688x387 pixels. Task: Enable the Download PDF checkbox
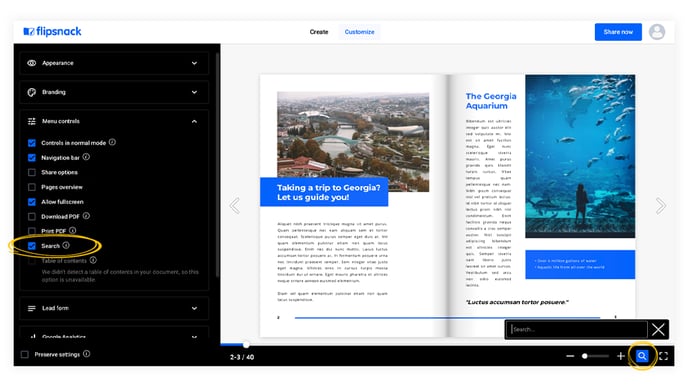coord(32,217)
